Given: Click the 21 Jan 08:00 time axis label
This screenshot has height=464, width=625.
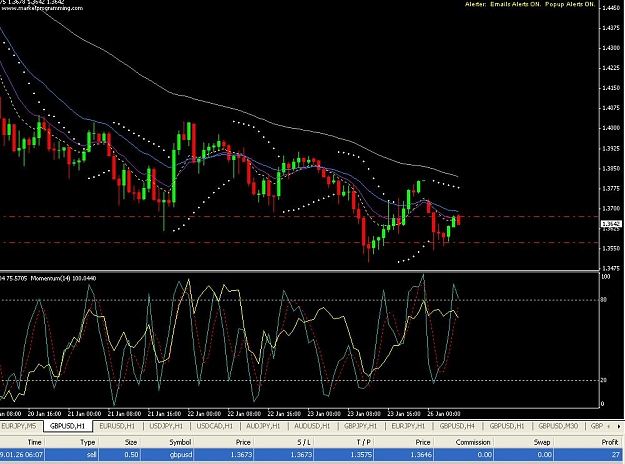Looking at the screenshot, I should (x=124, y=413).
